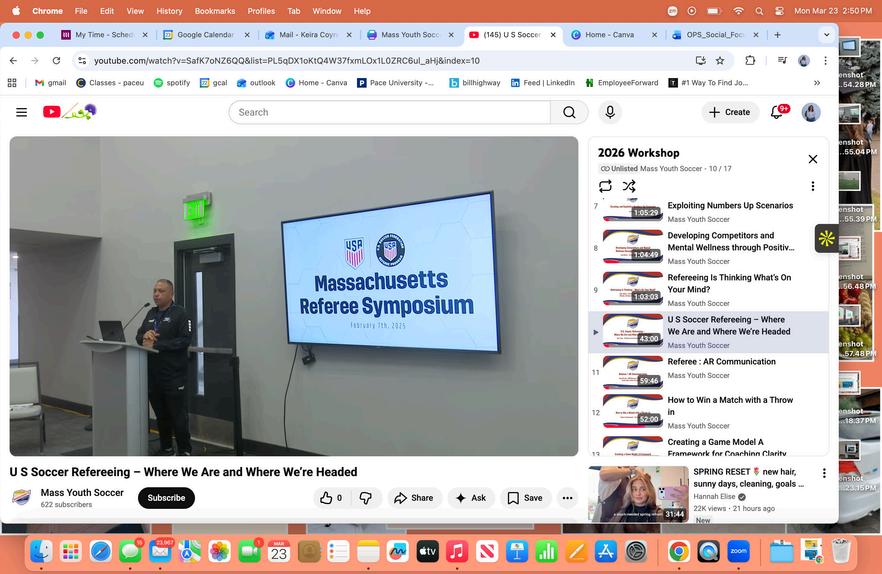Open the History menu in menu bar

click(169, 11)
